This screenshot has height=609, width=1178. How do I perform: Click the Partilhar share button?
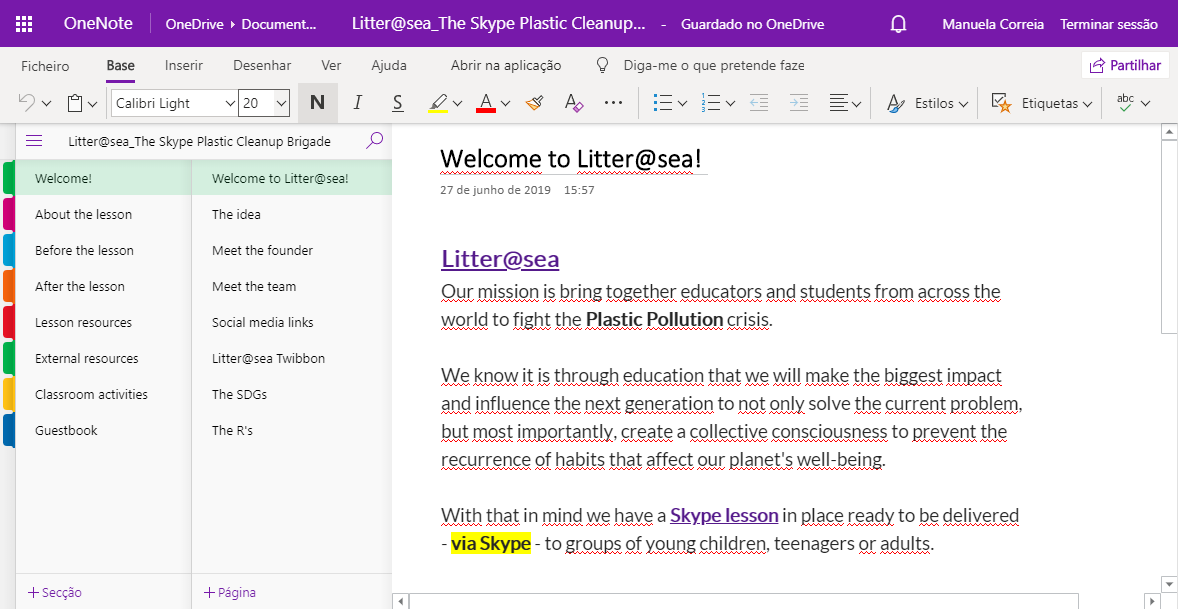pyautogui.click(x=1125, y=65)
